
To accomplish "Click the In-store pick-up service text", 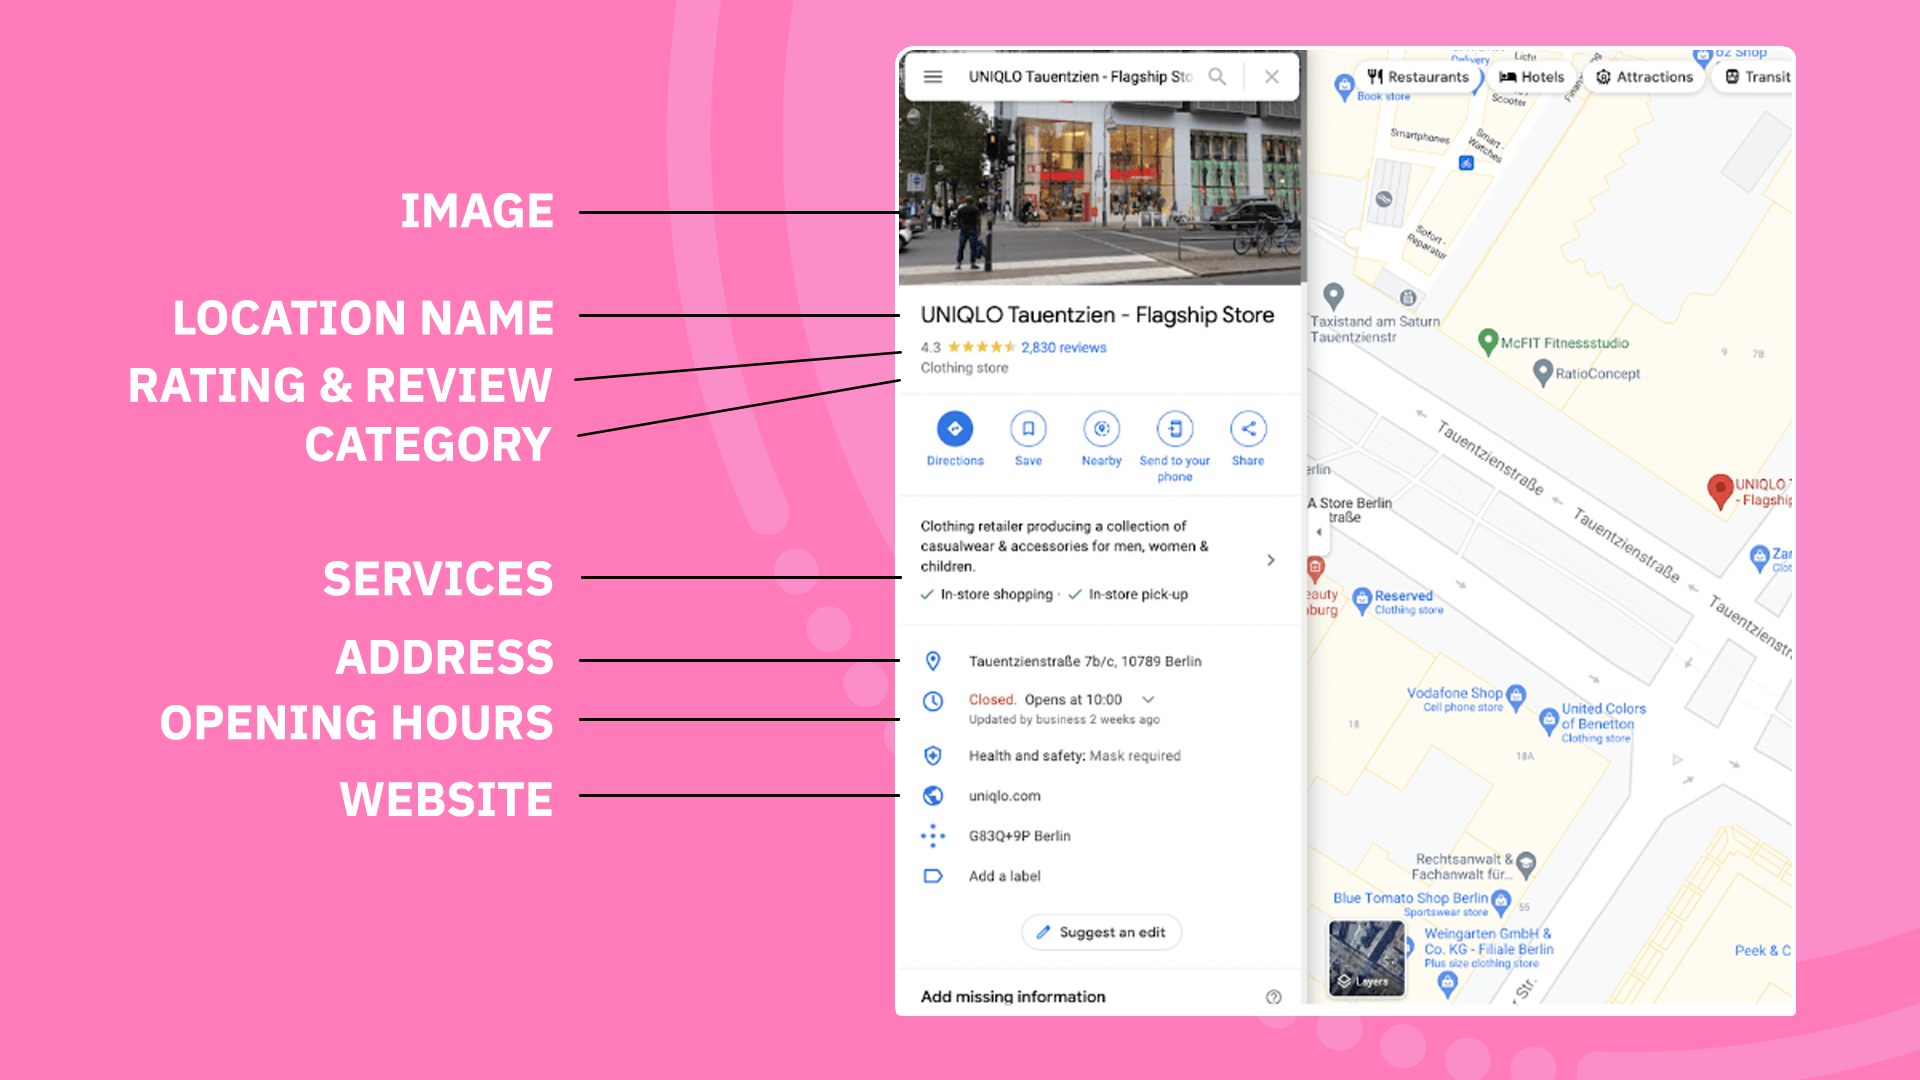I will 1138,595.
